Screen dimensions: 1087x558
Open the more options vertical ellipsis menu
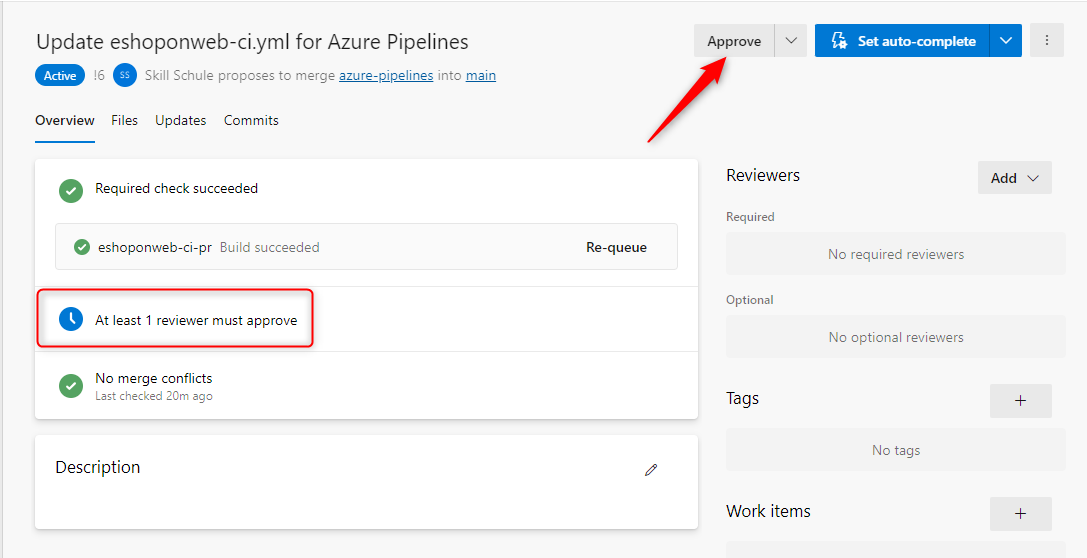[1047, 41]
